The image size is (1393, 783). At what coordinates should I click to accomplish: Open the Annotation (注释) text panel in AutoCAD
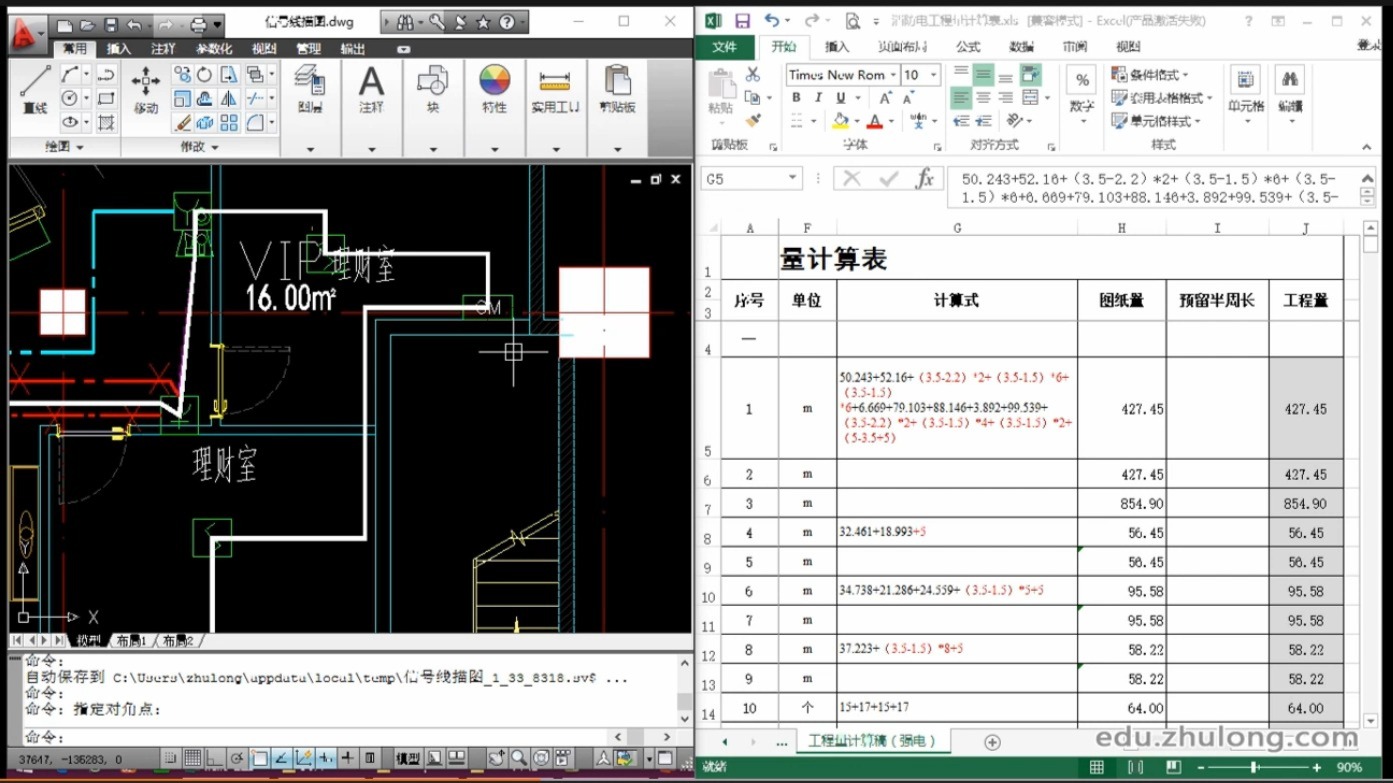371,90
